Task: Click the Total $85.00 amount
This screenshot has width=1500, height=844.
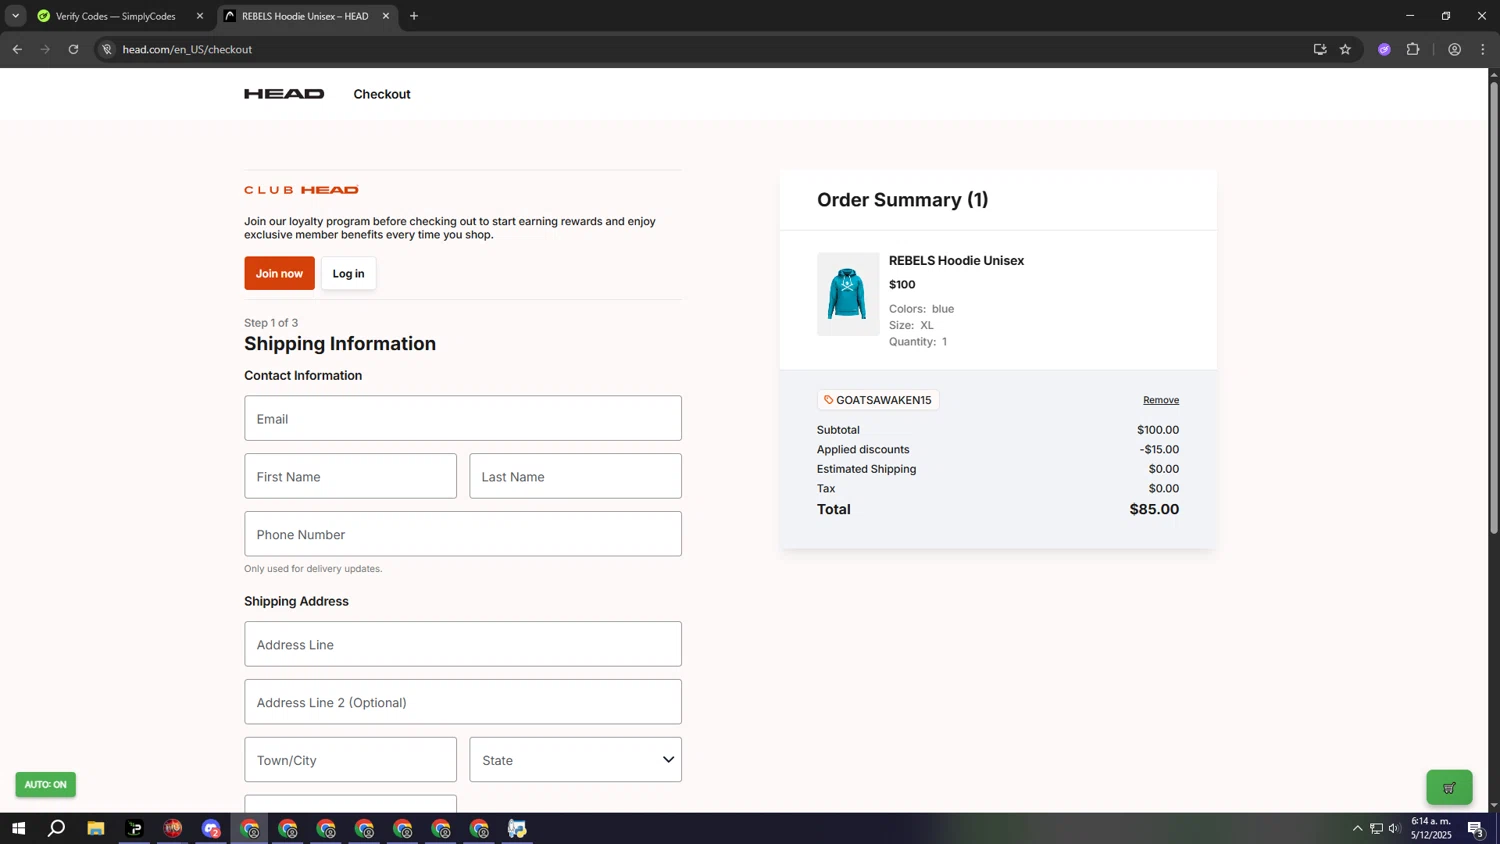Action: [1154, 509]
